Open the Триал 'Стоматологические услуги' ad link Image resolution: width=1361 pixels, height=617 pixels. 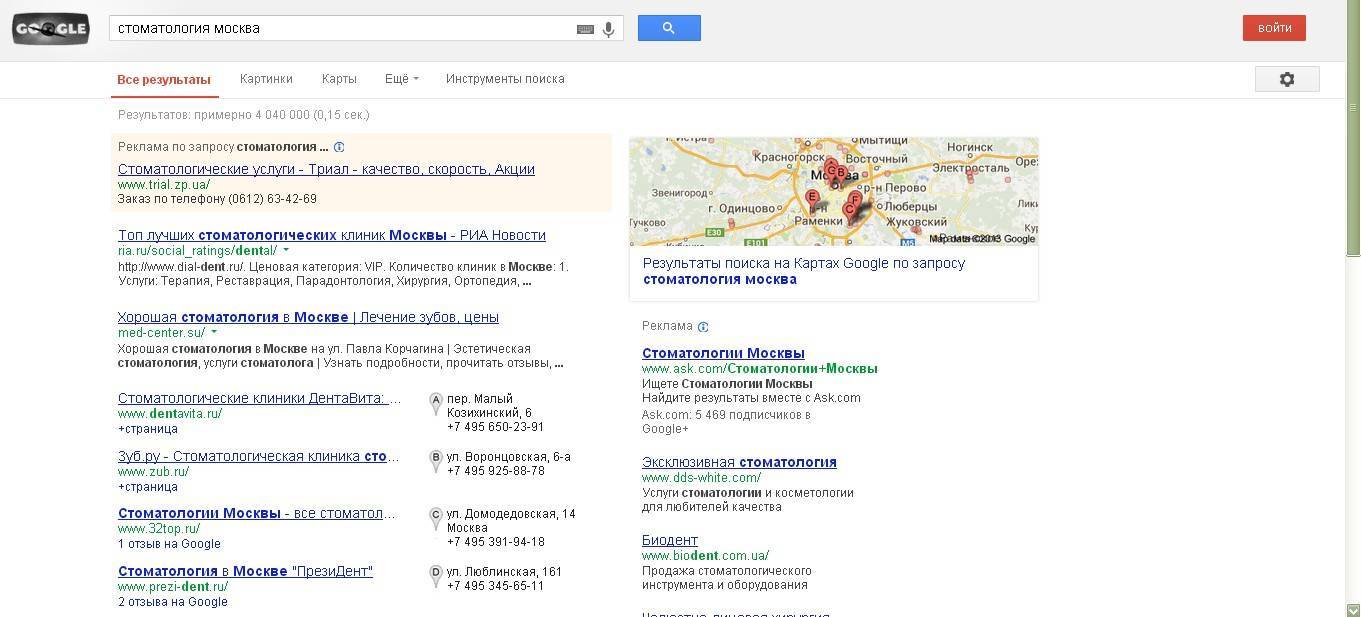(326, 169)
